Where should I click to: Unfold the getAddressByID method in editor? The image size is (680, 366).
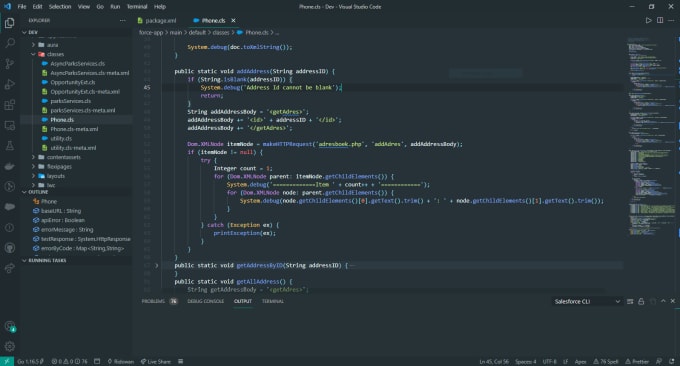coord(157,265)
